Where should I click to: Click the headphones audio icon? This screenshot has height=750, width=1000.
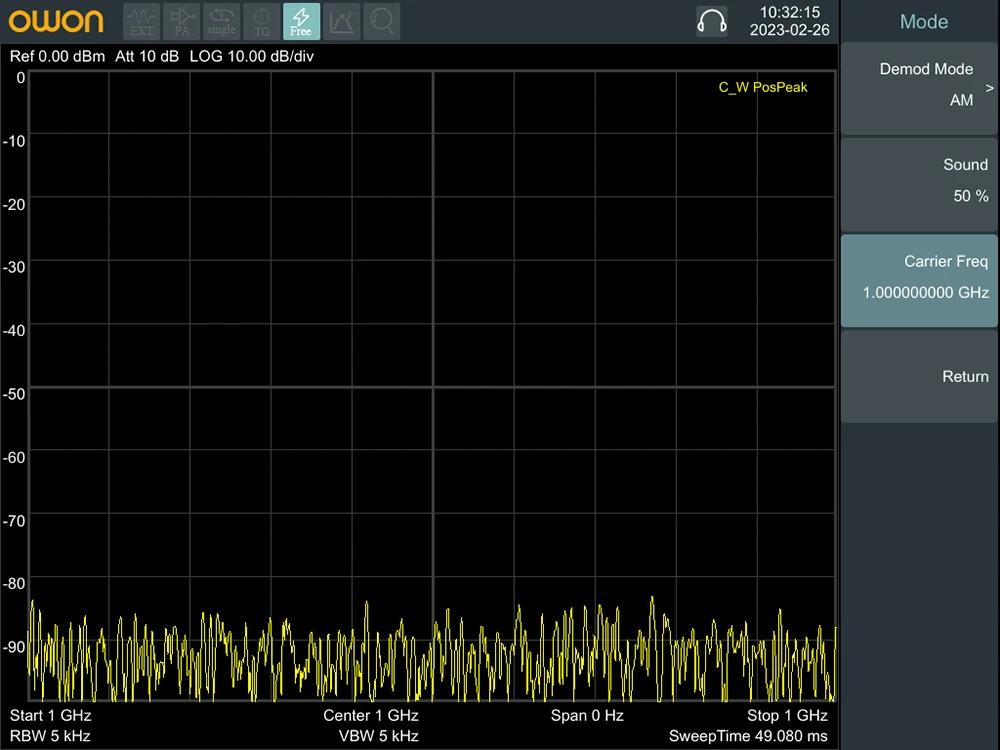pos(712,21)
